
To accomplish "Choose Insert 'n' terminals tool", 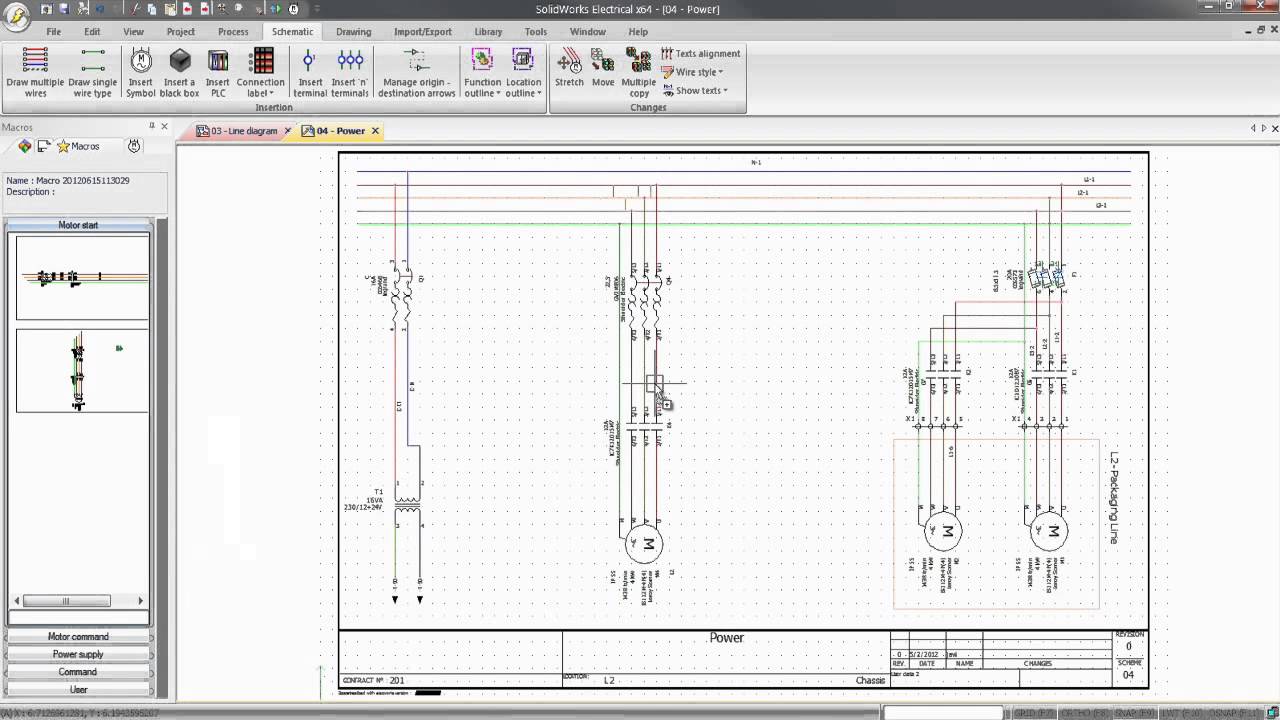I will click(350, 73).
